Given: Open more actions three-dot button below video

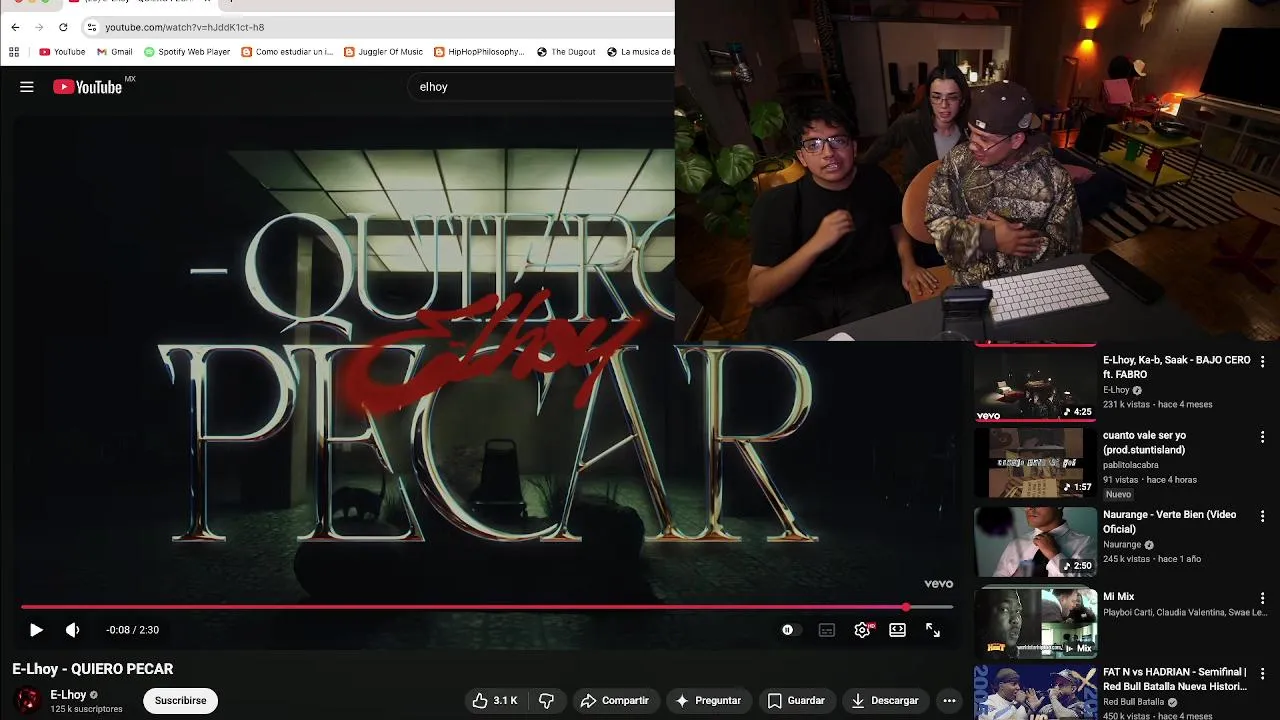Looking at the screenshot, I should coord(949,701).
